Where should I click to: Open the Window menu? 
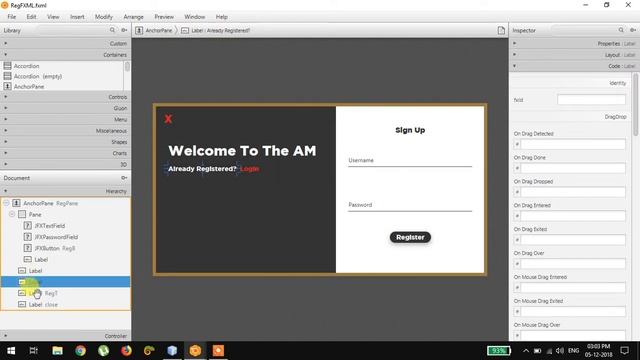point(195,17)
